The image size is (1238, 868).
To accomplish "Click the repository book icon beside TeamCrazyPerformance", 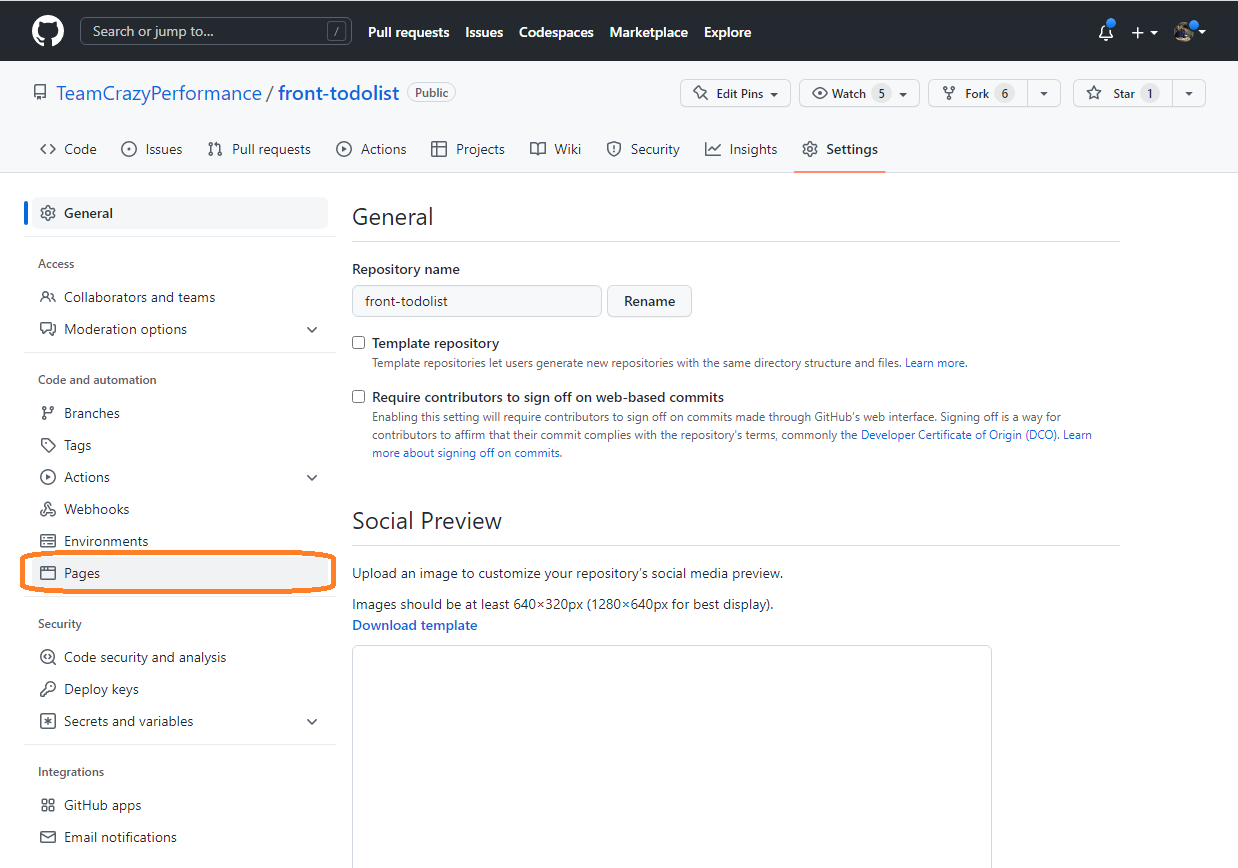I will 40,93.
